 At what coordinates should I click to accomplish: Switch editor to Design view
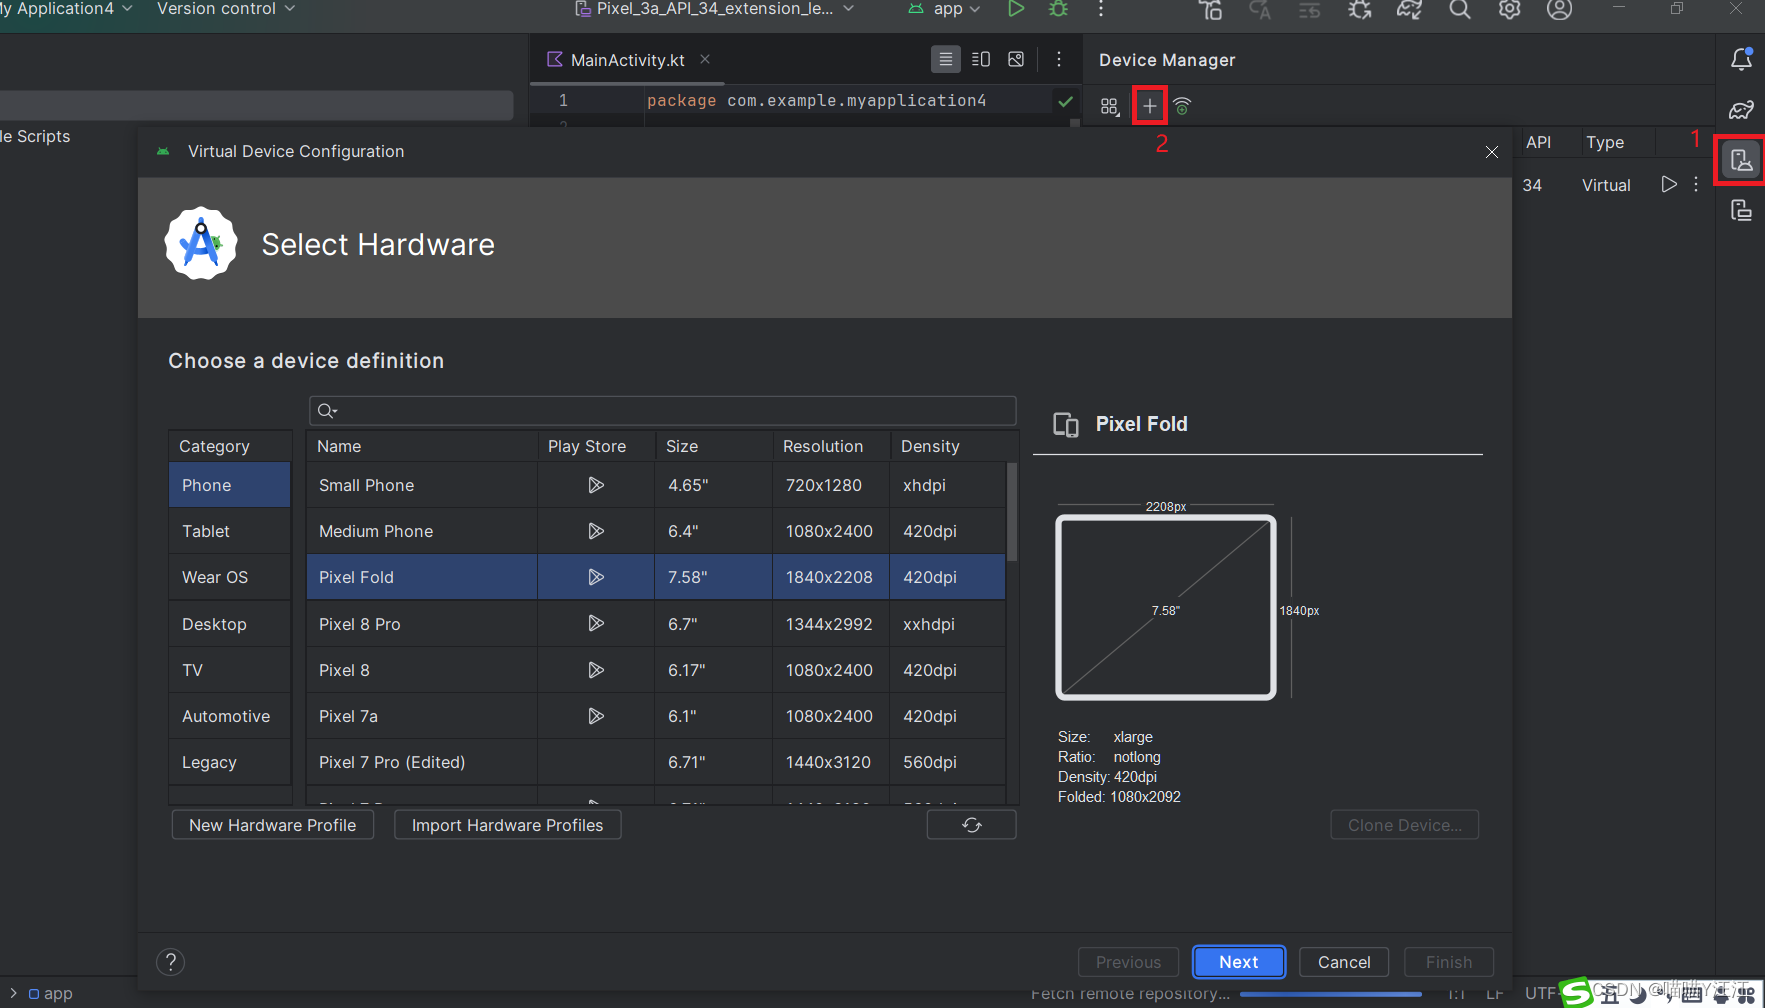tap(1016, 59)
